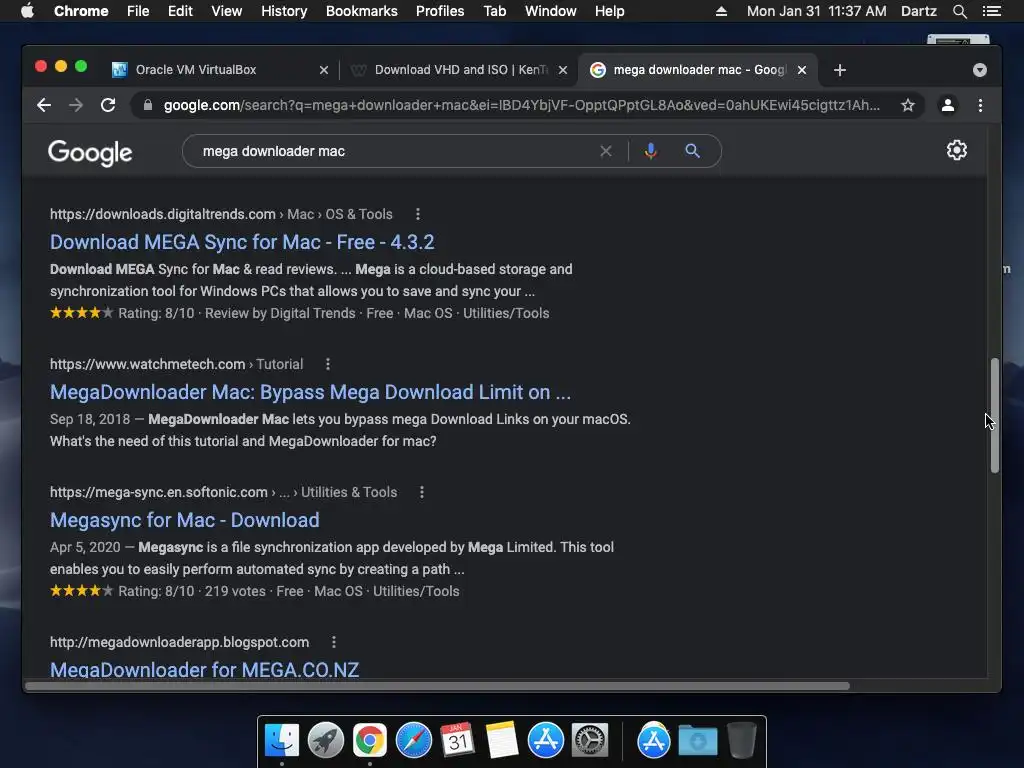Close the Download VHD and ISO tab
Screen dimensions: 1024x768
coord(563,70)
